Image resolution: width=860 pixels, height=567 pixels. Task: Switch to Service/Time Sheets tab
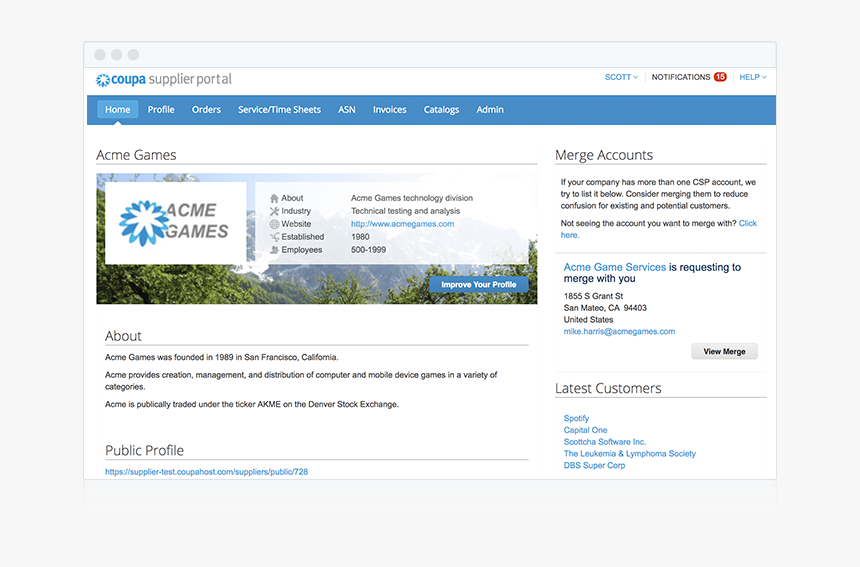click(x=279, y=110)
